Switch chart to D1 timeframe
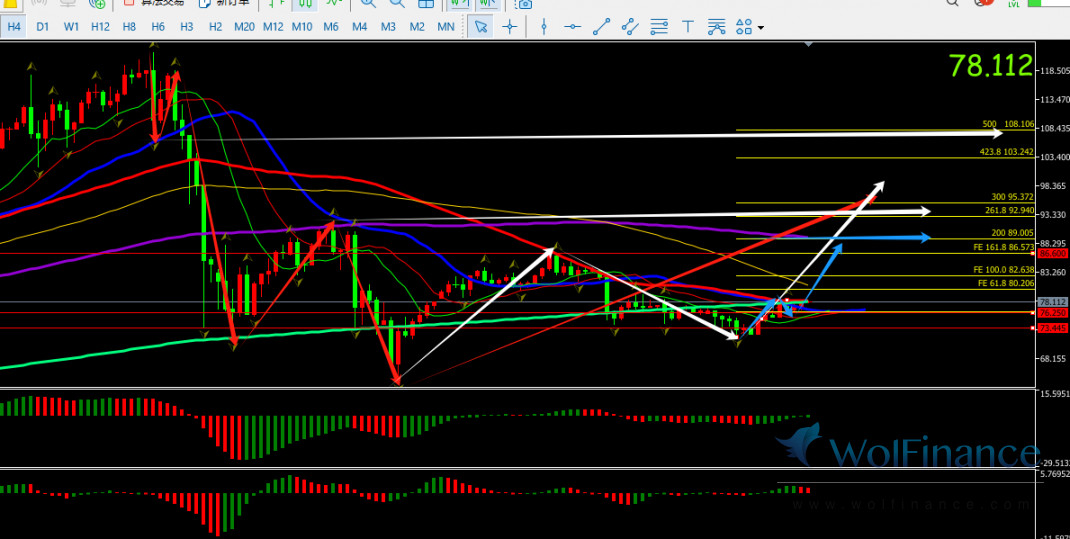Image resolution: width=1070 pixels, height=539 pixels. (x=43, y=27)
